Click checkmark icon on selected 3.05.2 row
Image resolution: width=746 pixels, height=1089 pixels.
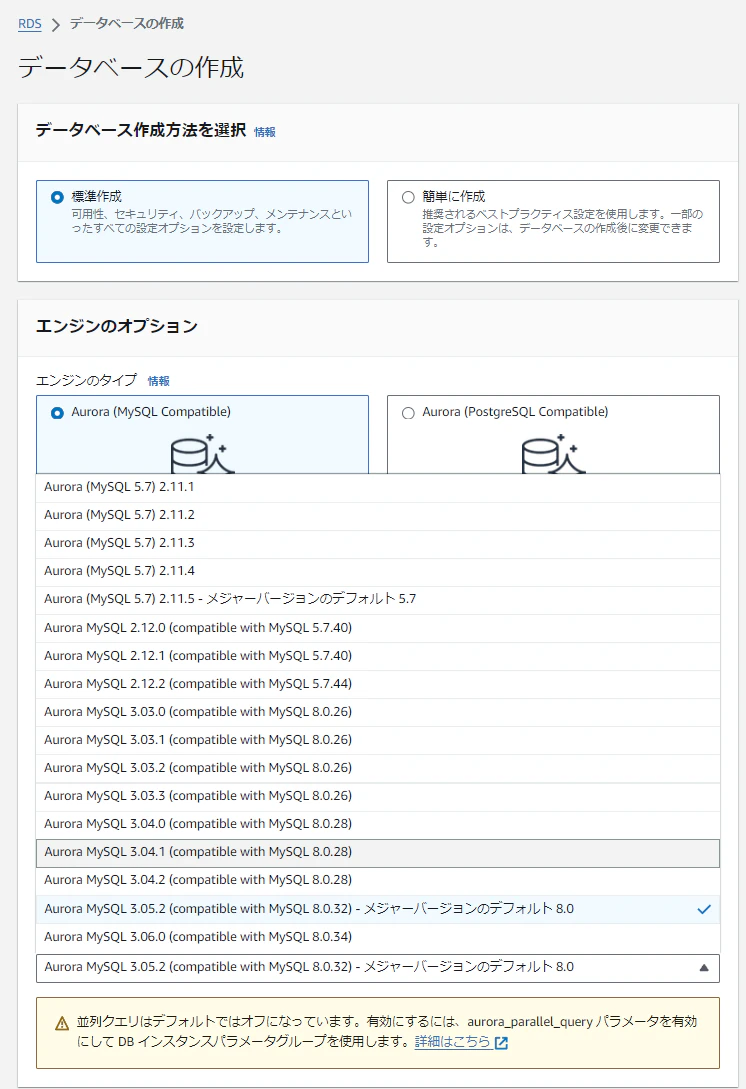[x=704, y=910]
